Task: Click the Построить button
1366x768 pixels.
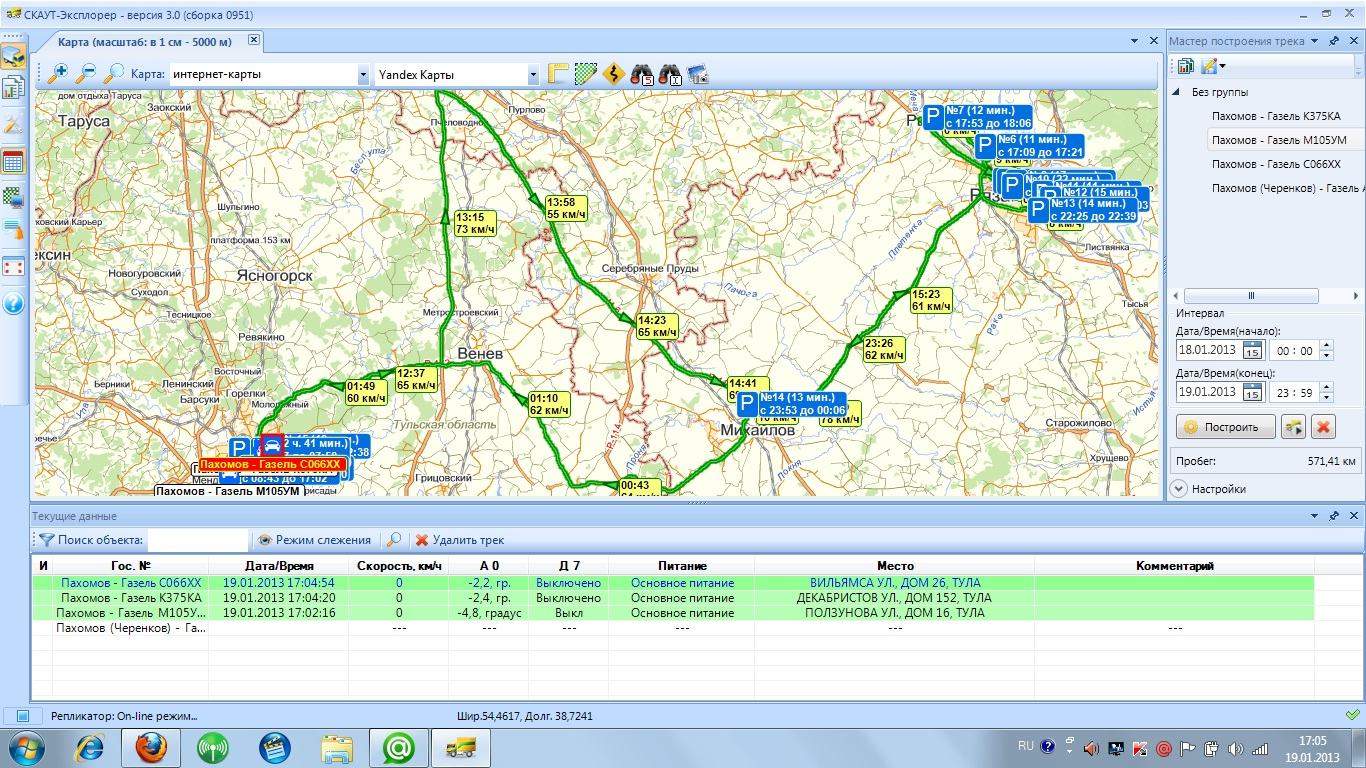Action: coord(1225,427)
